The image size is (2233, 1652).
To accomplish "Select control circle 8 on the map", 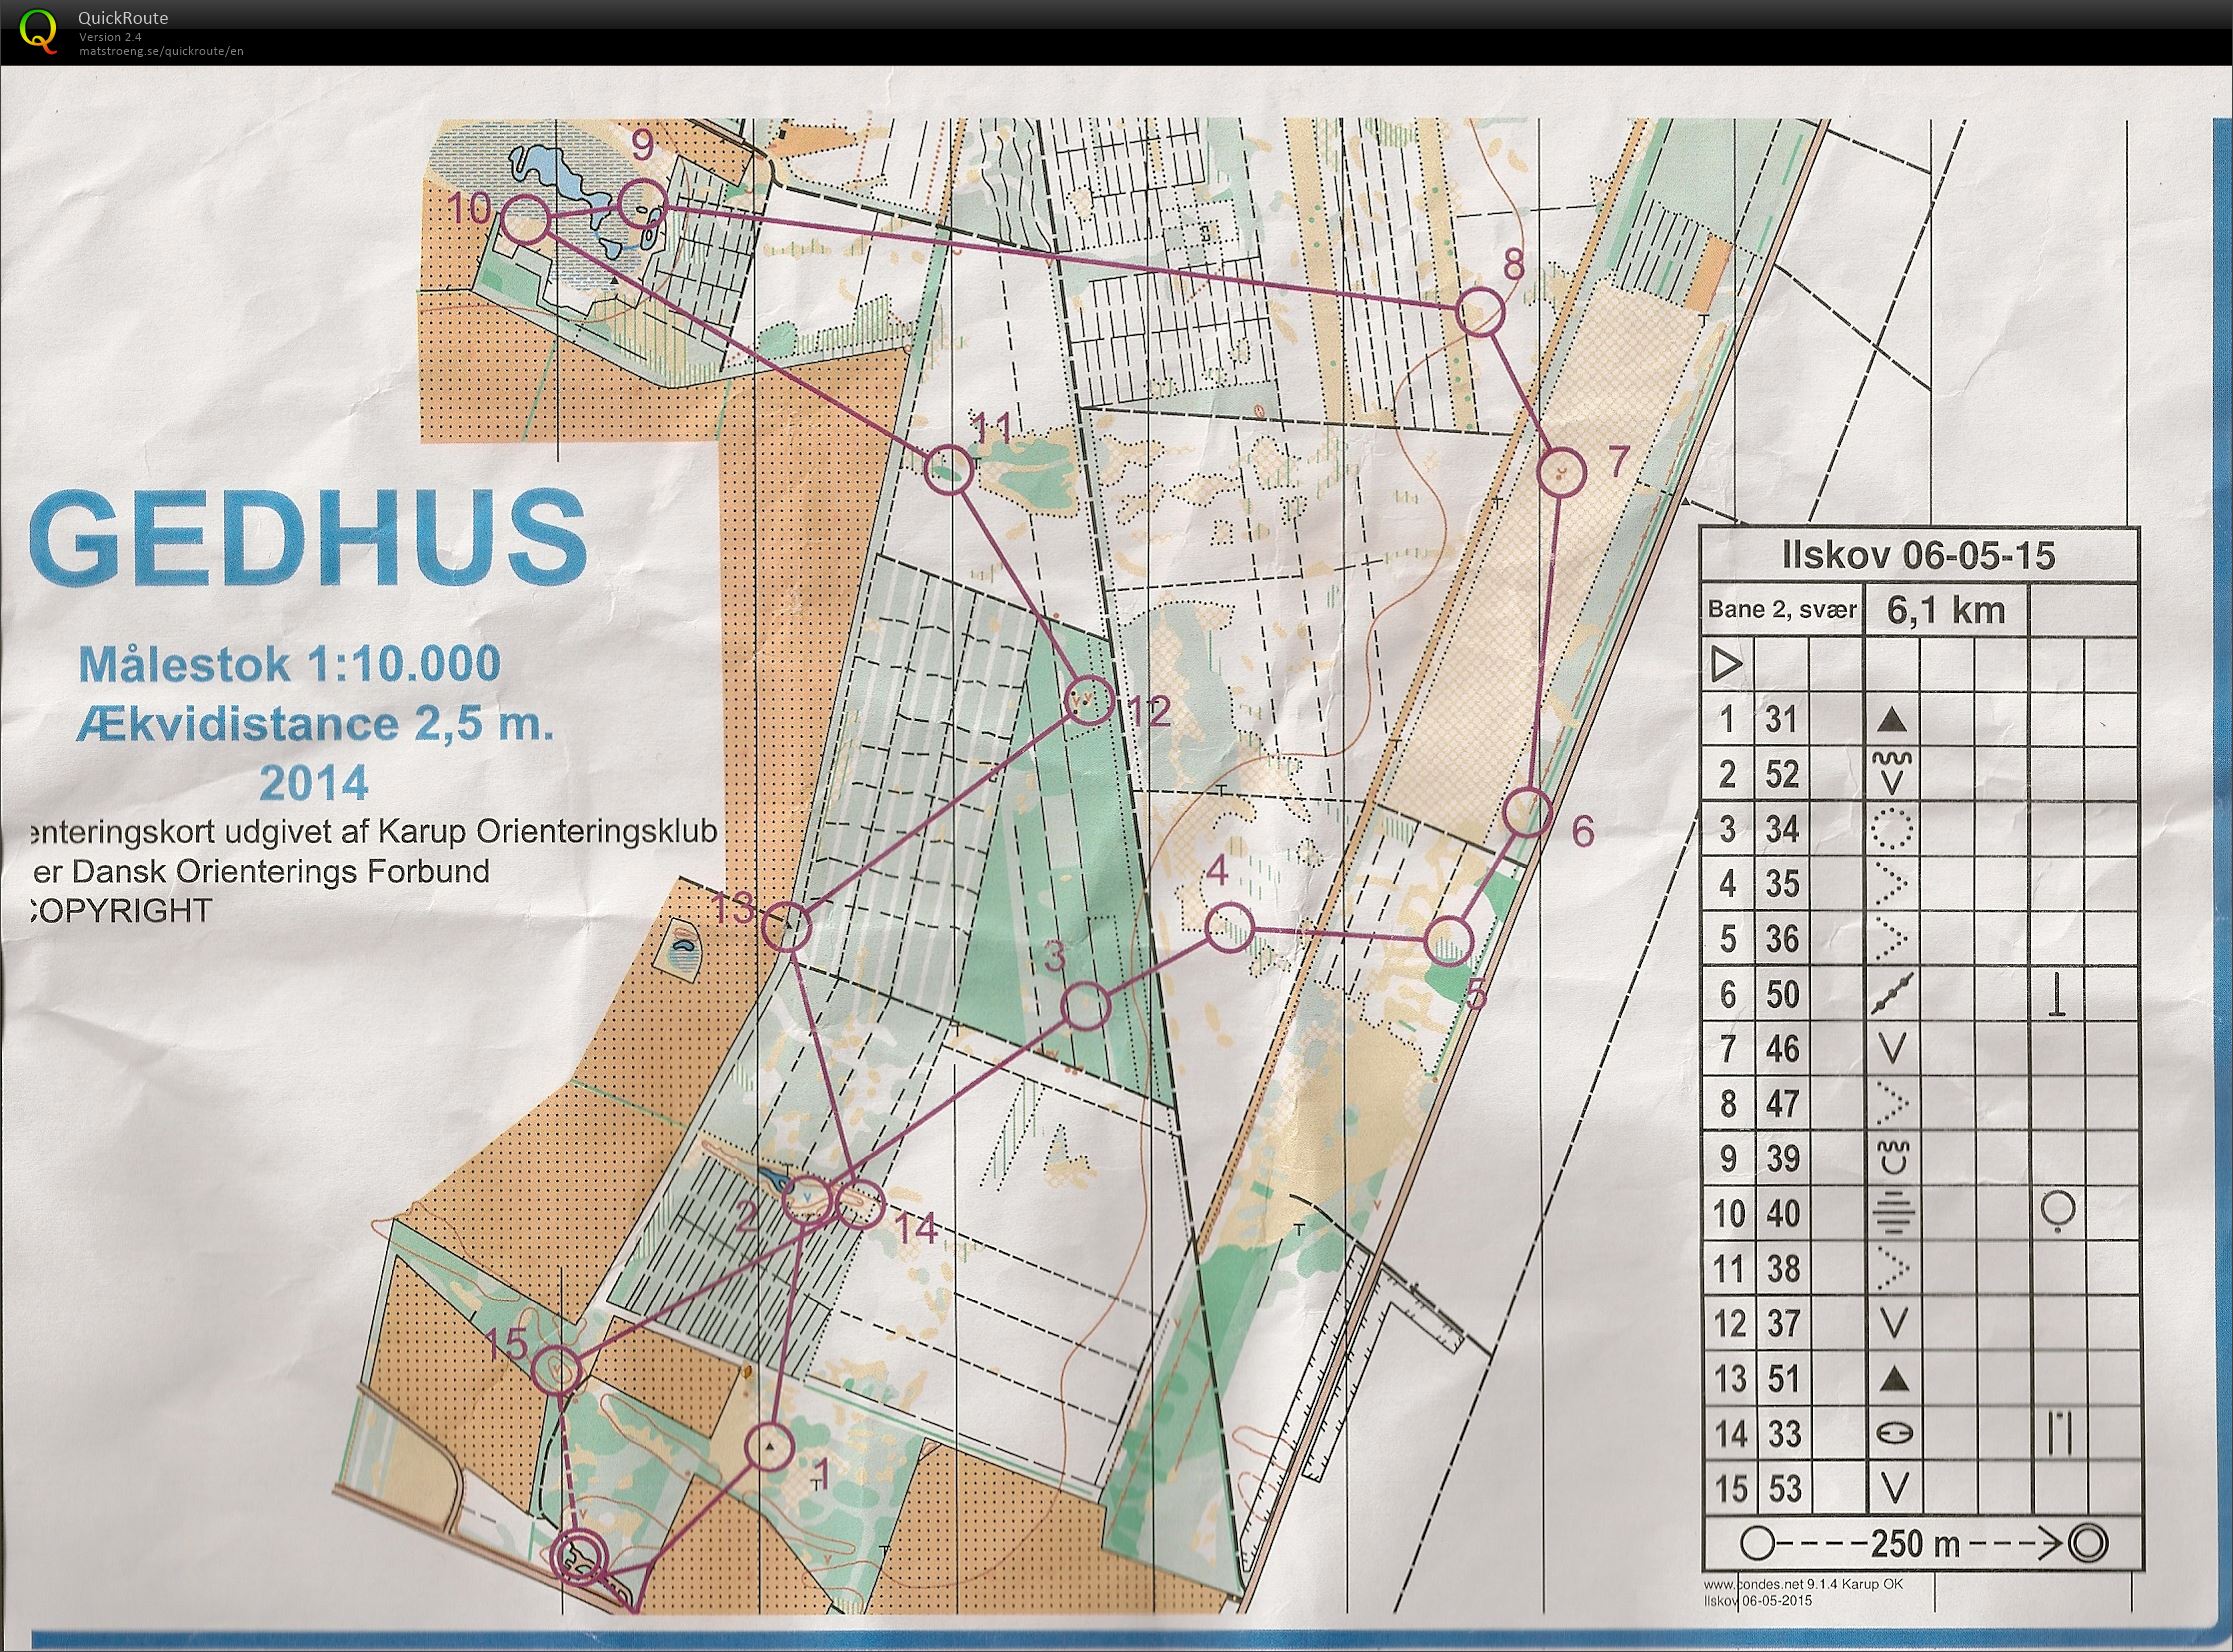I will (1479, 312).
